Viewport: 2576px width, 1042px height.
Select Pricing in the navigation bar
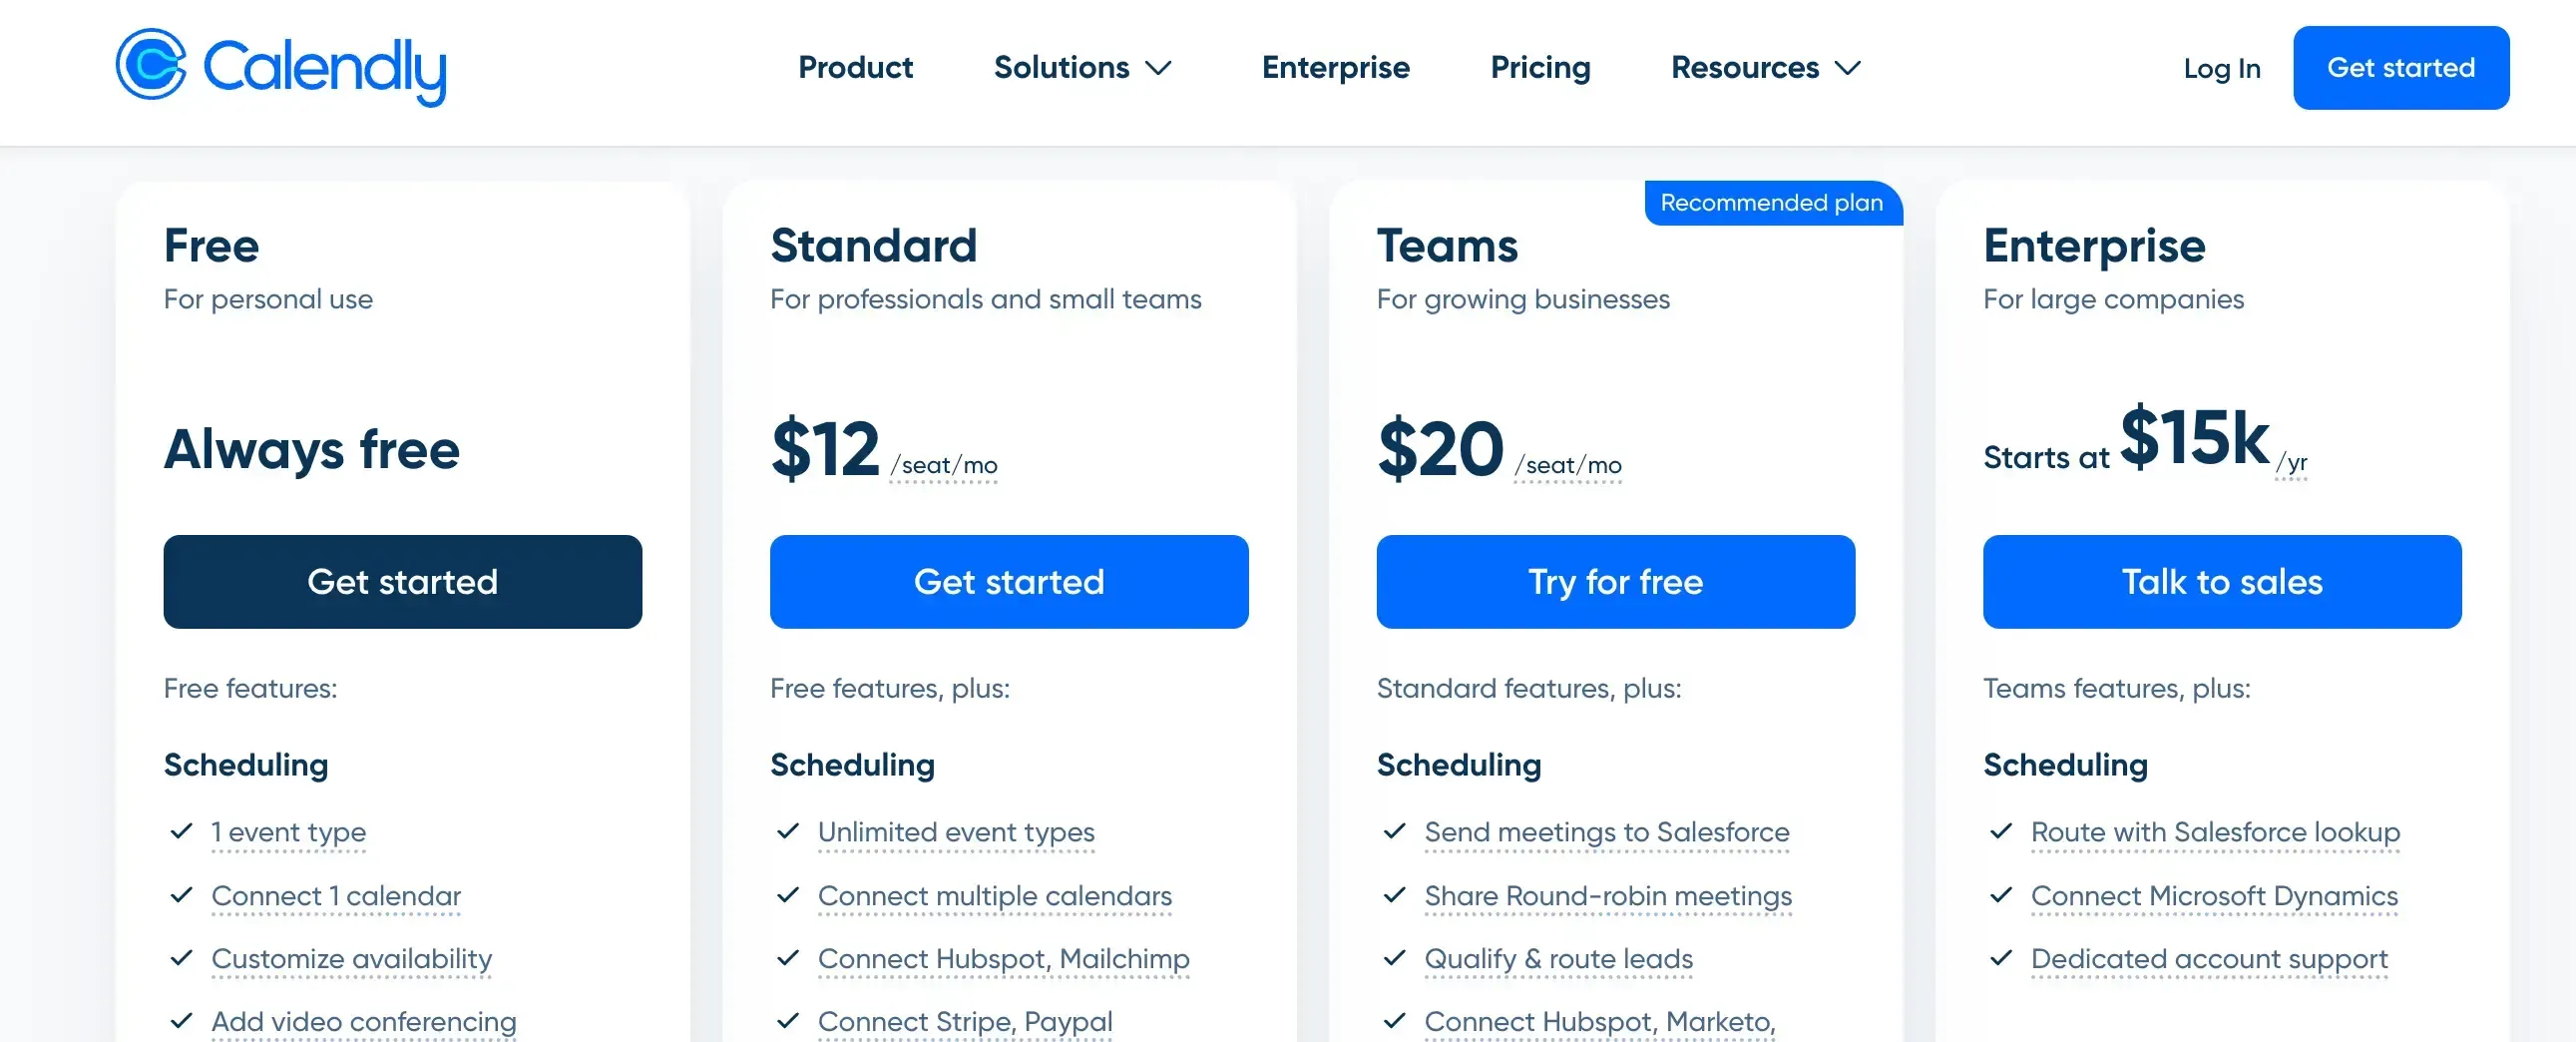point(1540,68)
